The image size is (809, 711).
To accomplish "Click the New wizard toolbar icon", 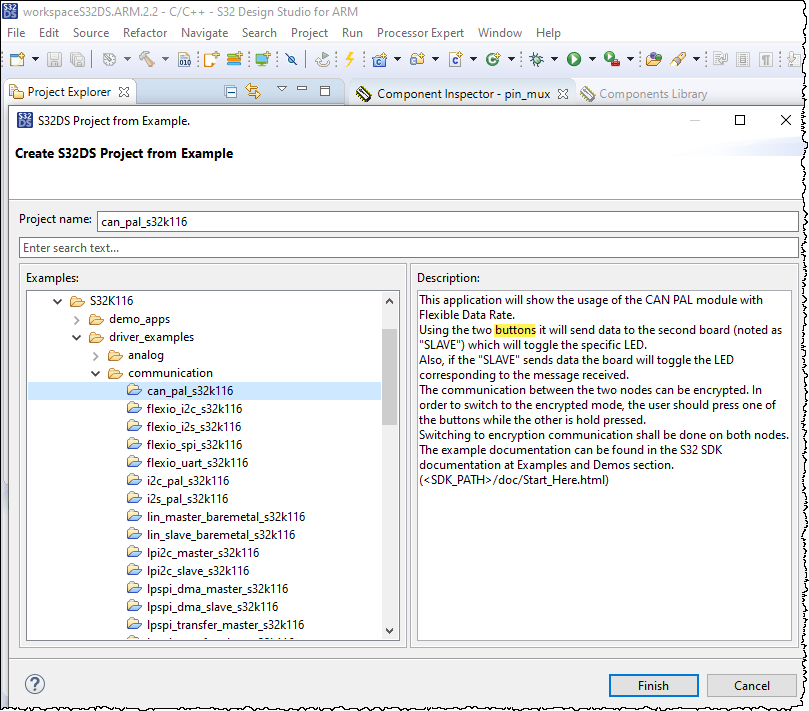I will click(18, 59).
